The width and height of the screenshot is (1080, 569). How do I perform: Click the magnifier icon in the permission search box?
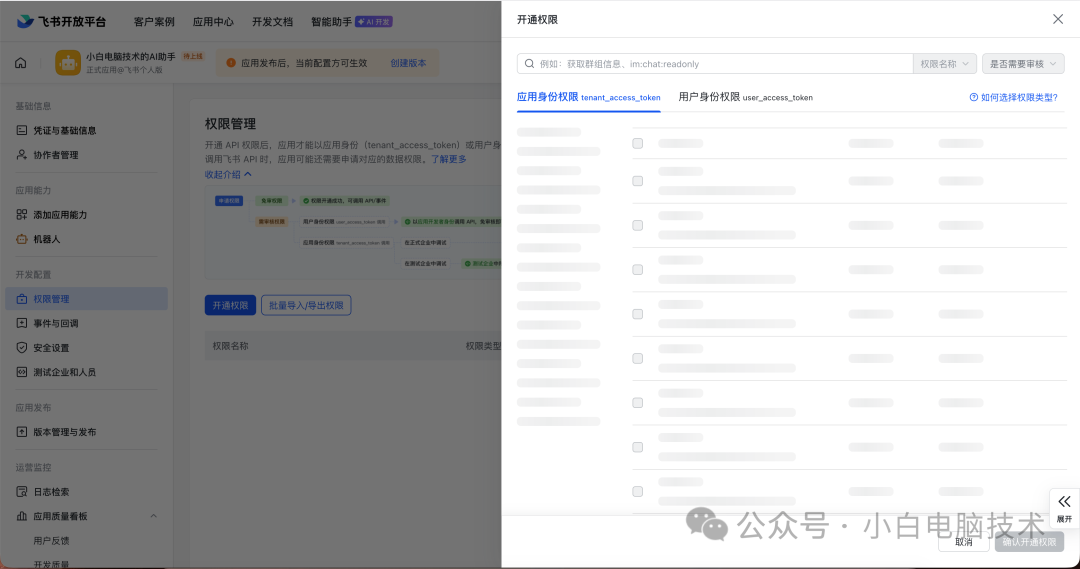tap(529, 63)
